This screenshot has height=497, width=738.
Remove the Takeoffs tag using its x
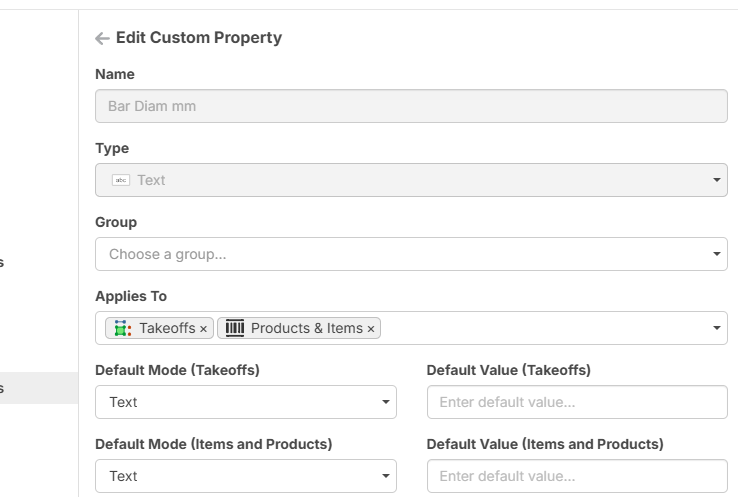point(204,329)
